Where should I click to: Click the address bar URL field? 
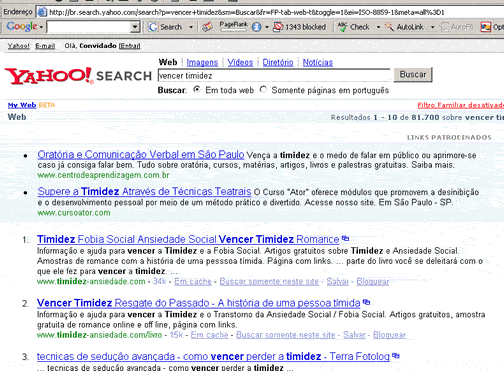coord(270,12)
